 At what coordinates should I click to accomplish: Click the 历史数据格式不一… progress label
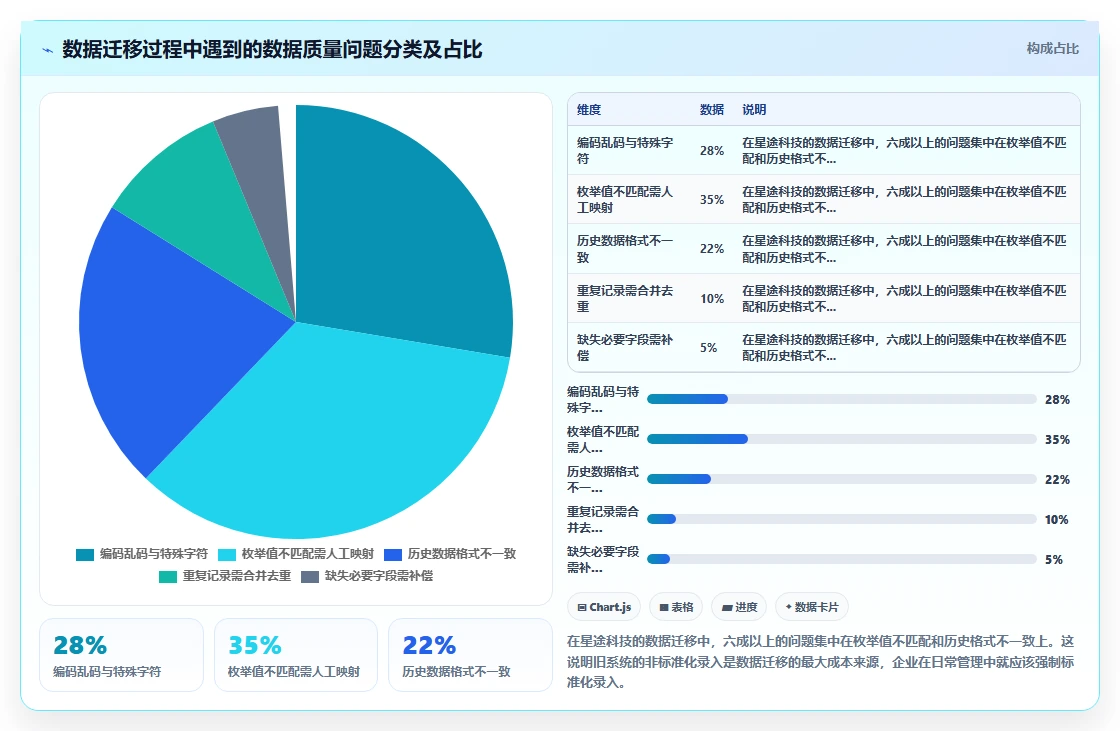pyautogui.click(x=604, y=479)
